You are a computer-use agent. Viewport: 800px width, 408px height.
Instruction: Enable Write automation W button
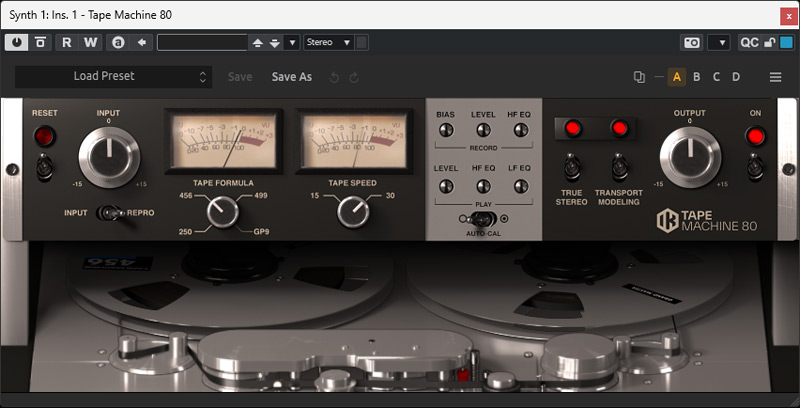click(x=90, y=42)
